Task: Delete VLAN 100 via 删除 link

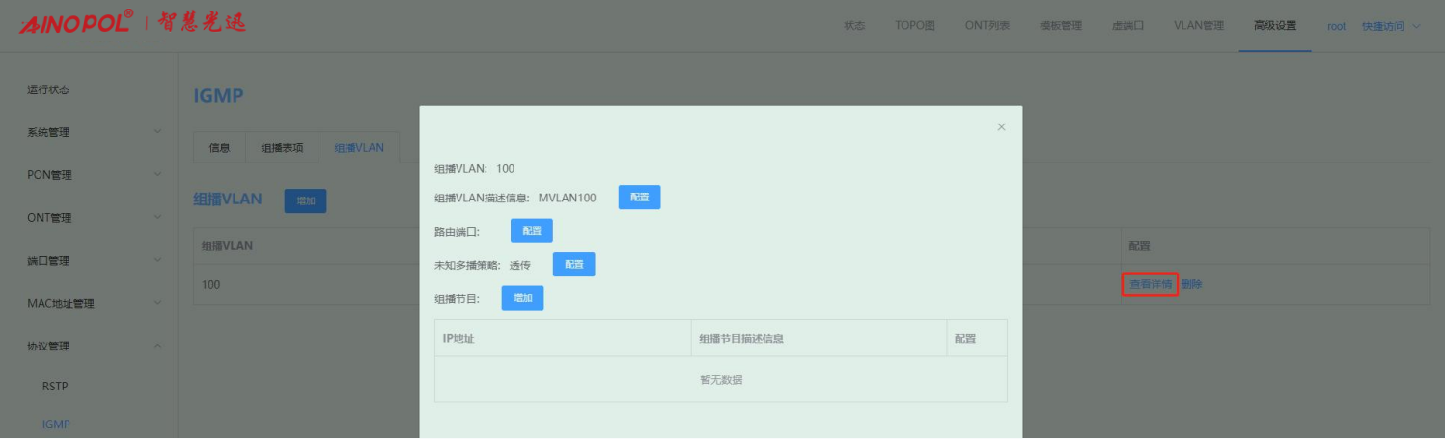Action: (1192, 285)
